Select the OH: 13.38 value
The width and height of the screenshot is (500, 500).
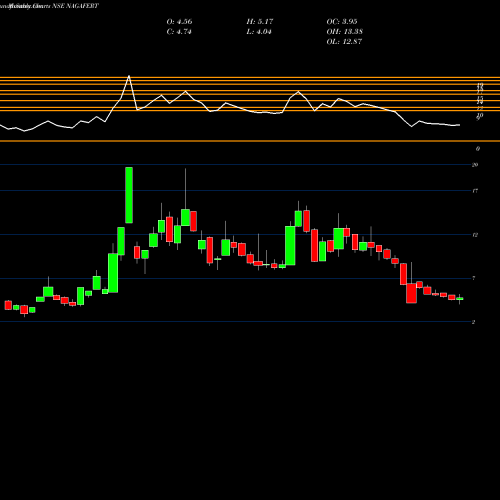click(344, 32)
